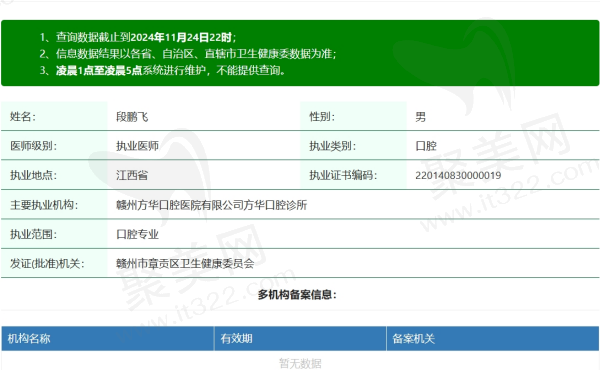This screenshot has height=370, width=600.
Task: Click the 执业地点 label
Action: tap(33, 175)
